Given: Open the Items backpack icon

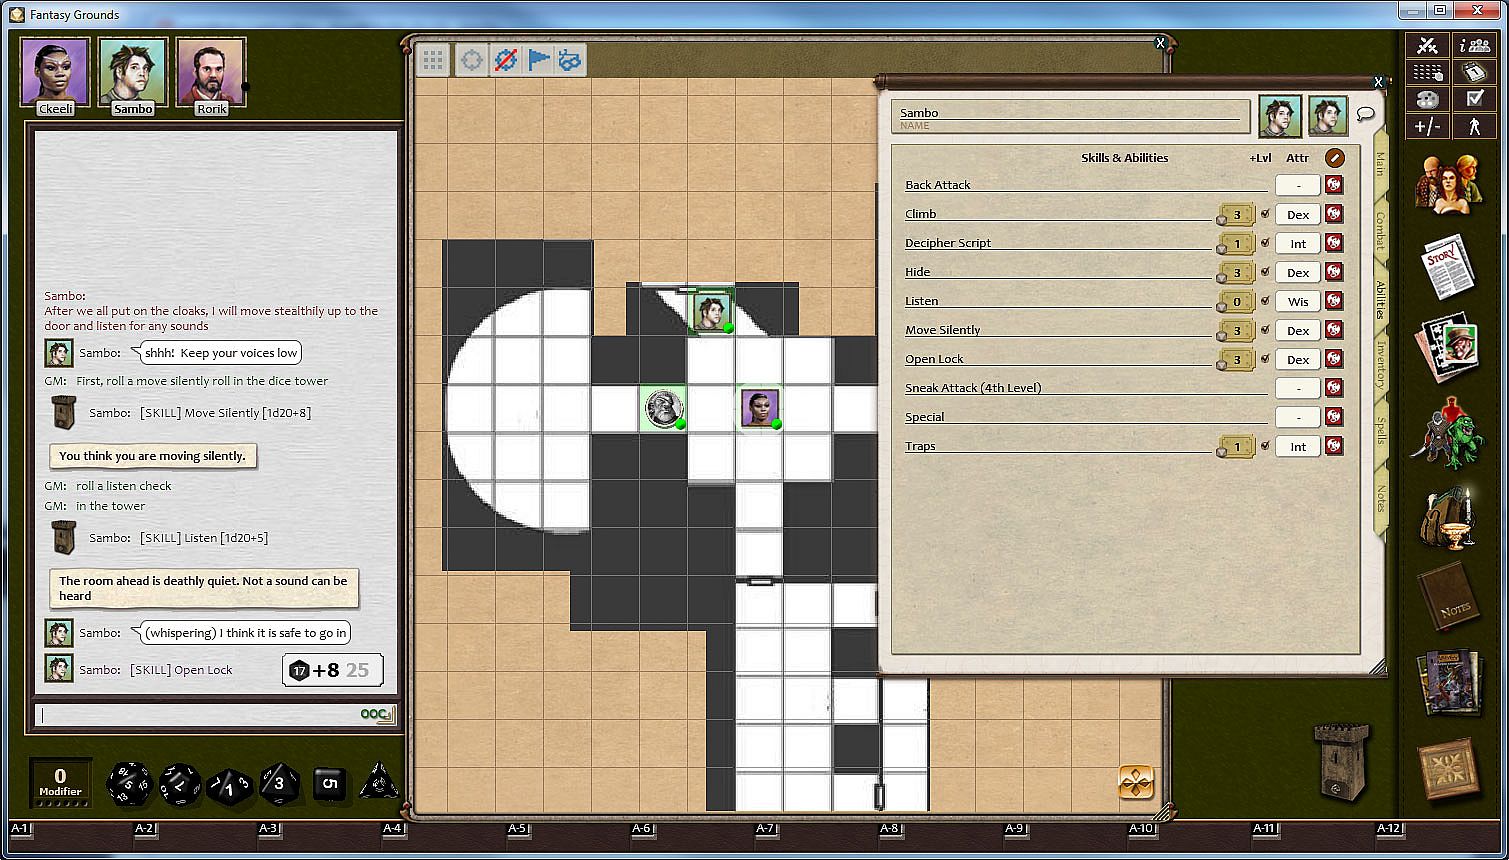Looking at the screenshot, I should (x=1448, y=518).
